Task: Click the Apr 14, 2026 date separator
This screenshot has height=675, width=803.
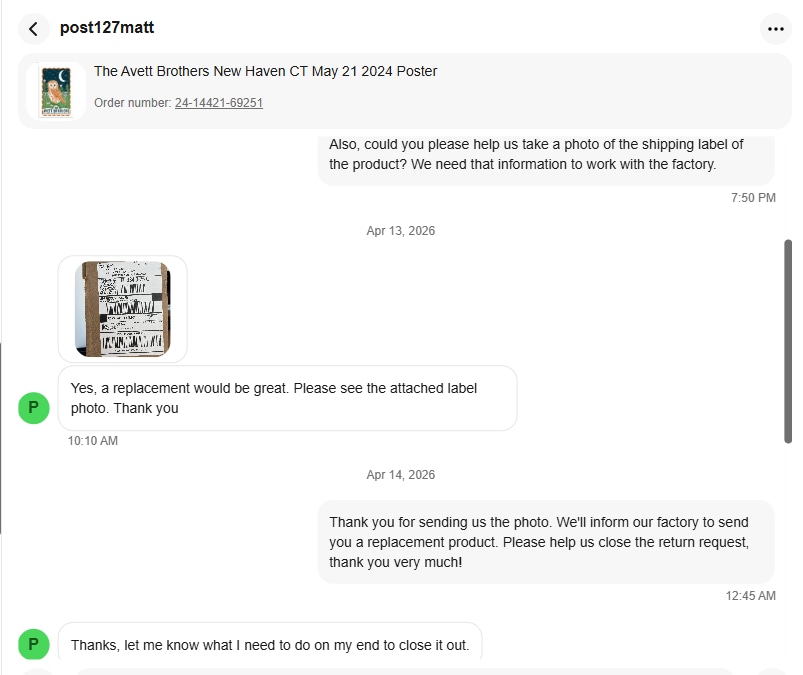Action: (x=401, y=475)
